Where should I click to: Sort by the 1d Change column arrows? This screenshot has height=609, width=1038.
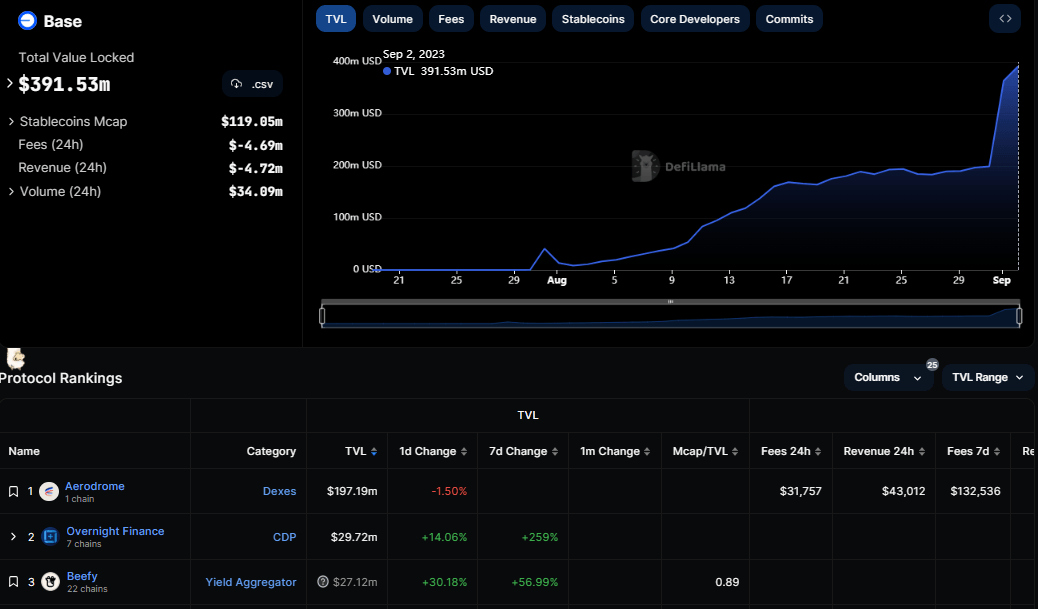coord(464,452)
